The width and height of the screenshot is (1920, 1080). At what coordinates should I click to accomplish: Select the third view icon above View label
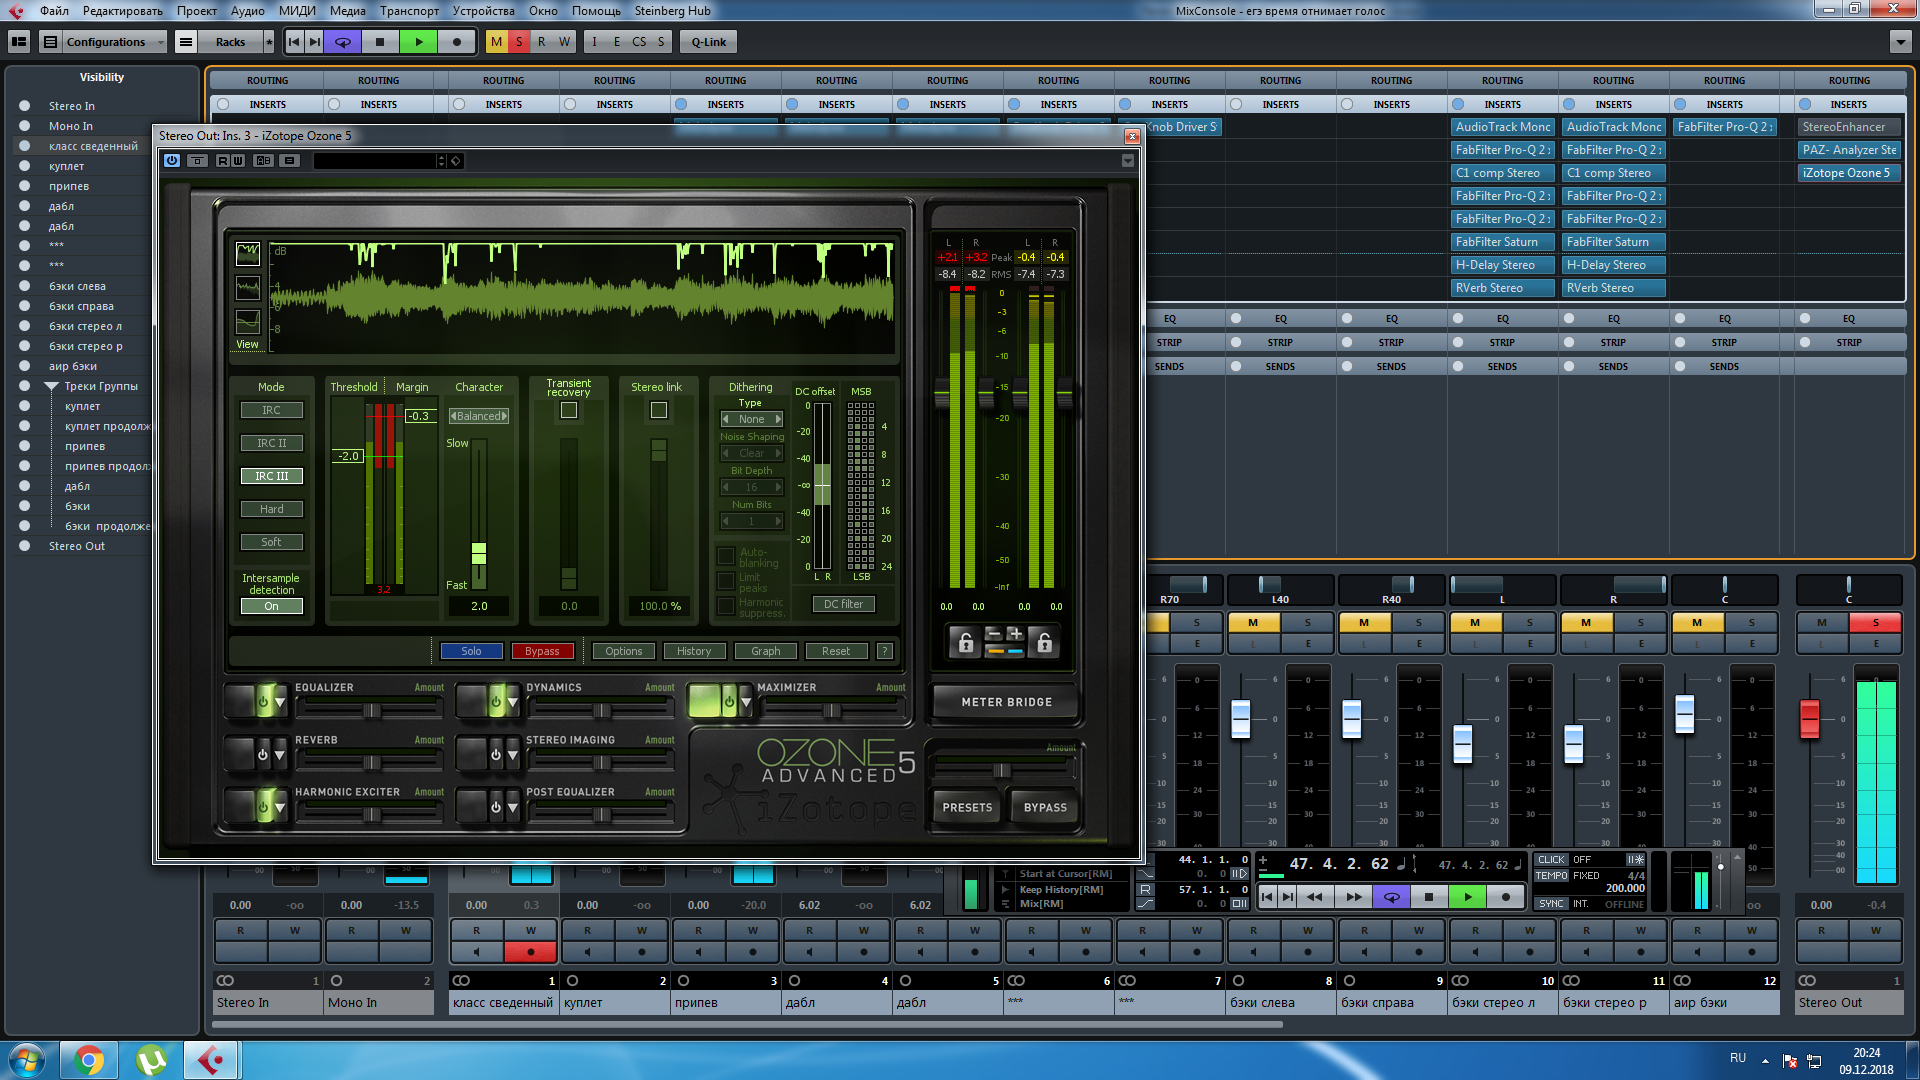[247, 322]
